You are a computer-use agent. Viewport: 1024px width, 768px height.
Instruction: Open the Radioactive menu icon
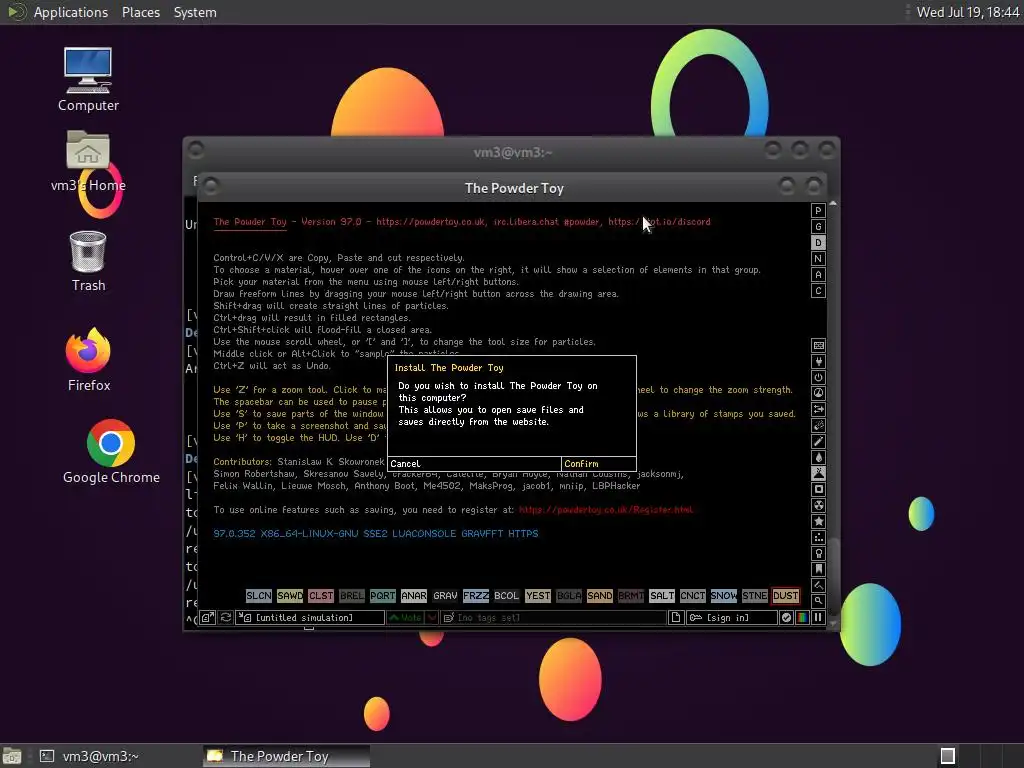(x=818, y=505)
